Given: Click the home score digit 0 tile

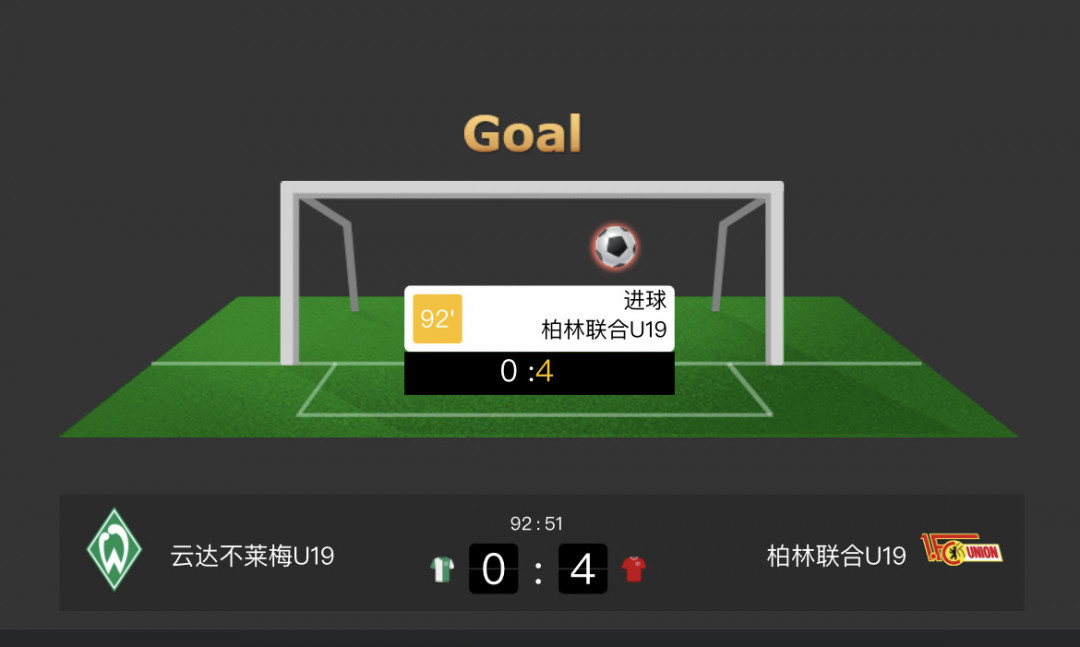Looking at the screenshot, I should pyautogui.click(x=493, y=569).
